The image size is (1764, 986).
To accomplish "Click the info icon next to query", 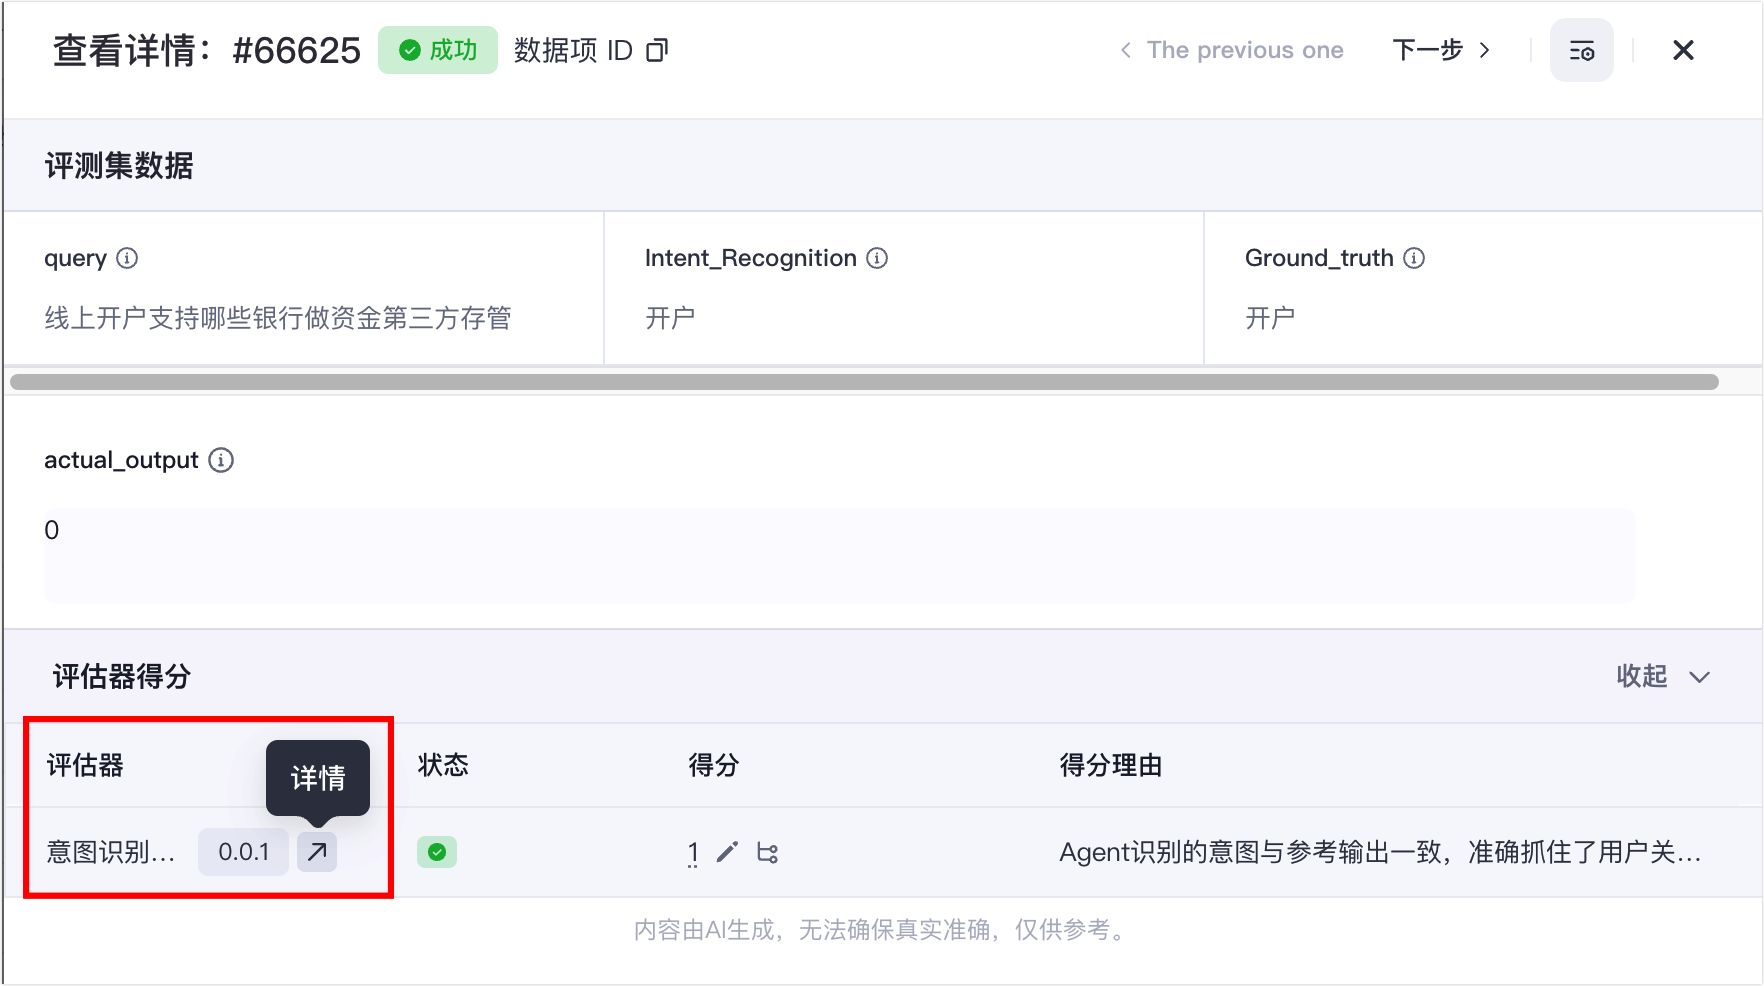I will click(x=127, y=258).
